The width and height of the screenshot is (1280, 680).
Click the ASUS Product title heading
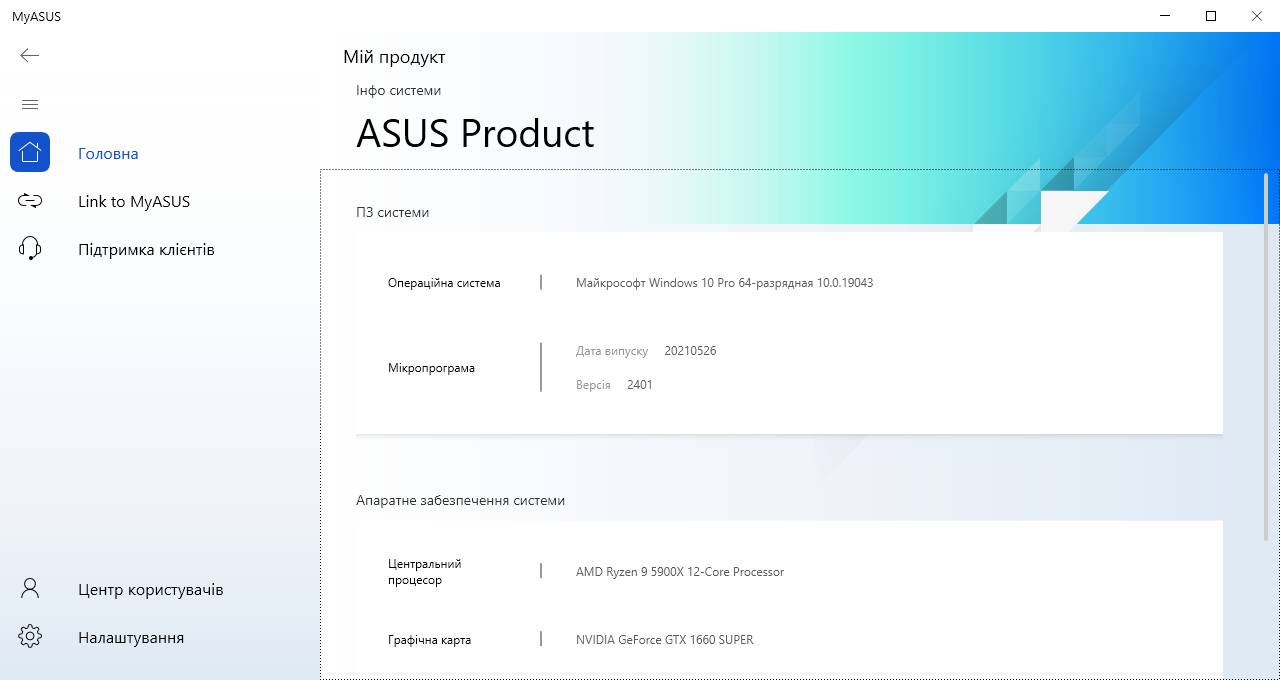click(x=475, y=133)
